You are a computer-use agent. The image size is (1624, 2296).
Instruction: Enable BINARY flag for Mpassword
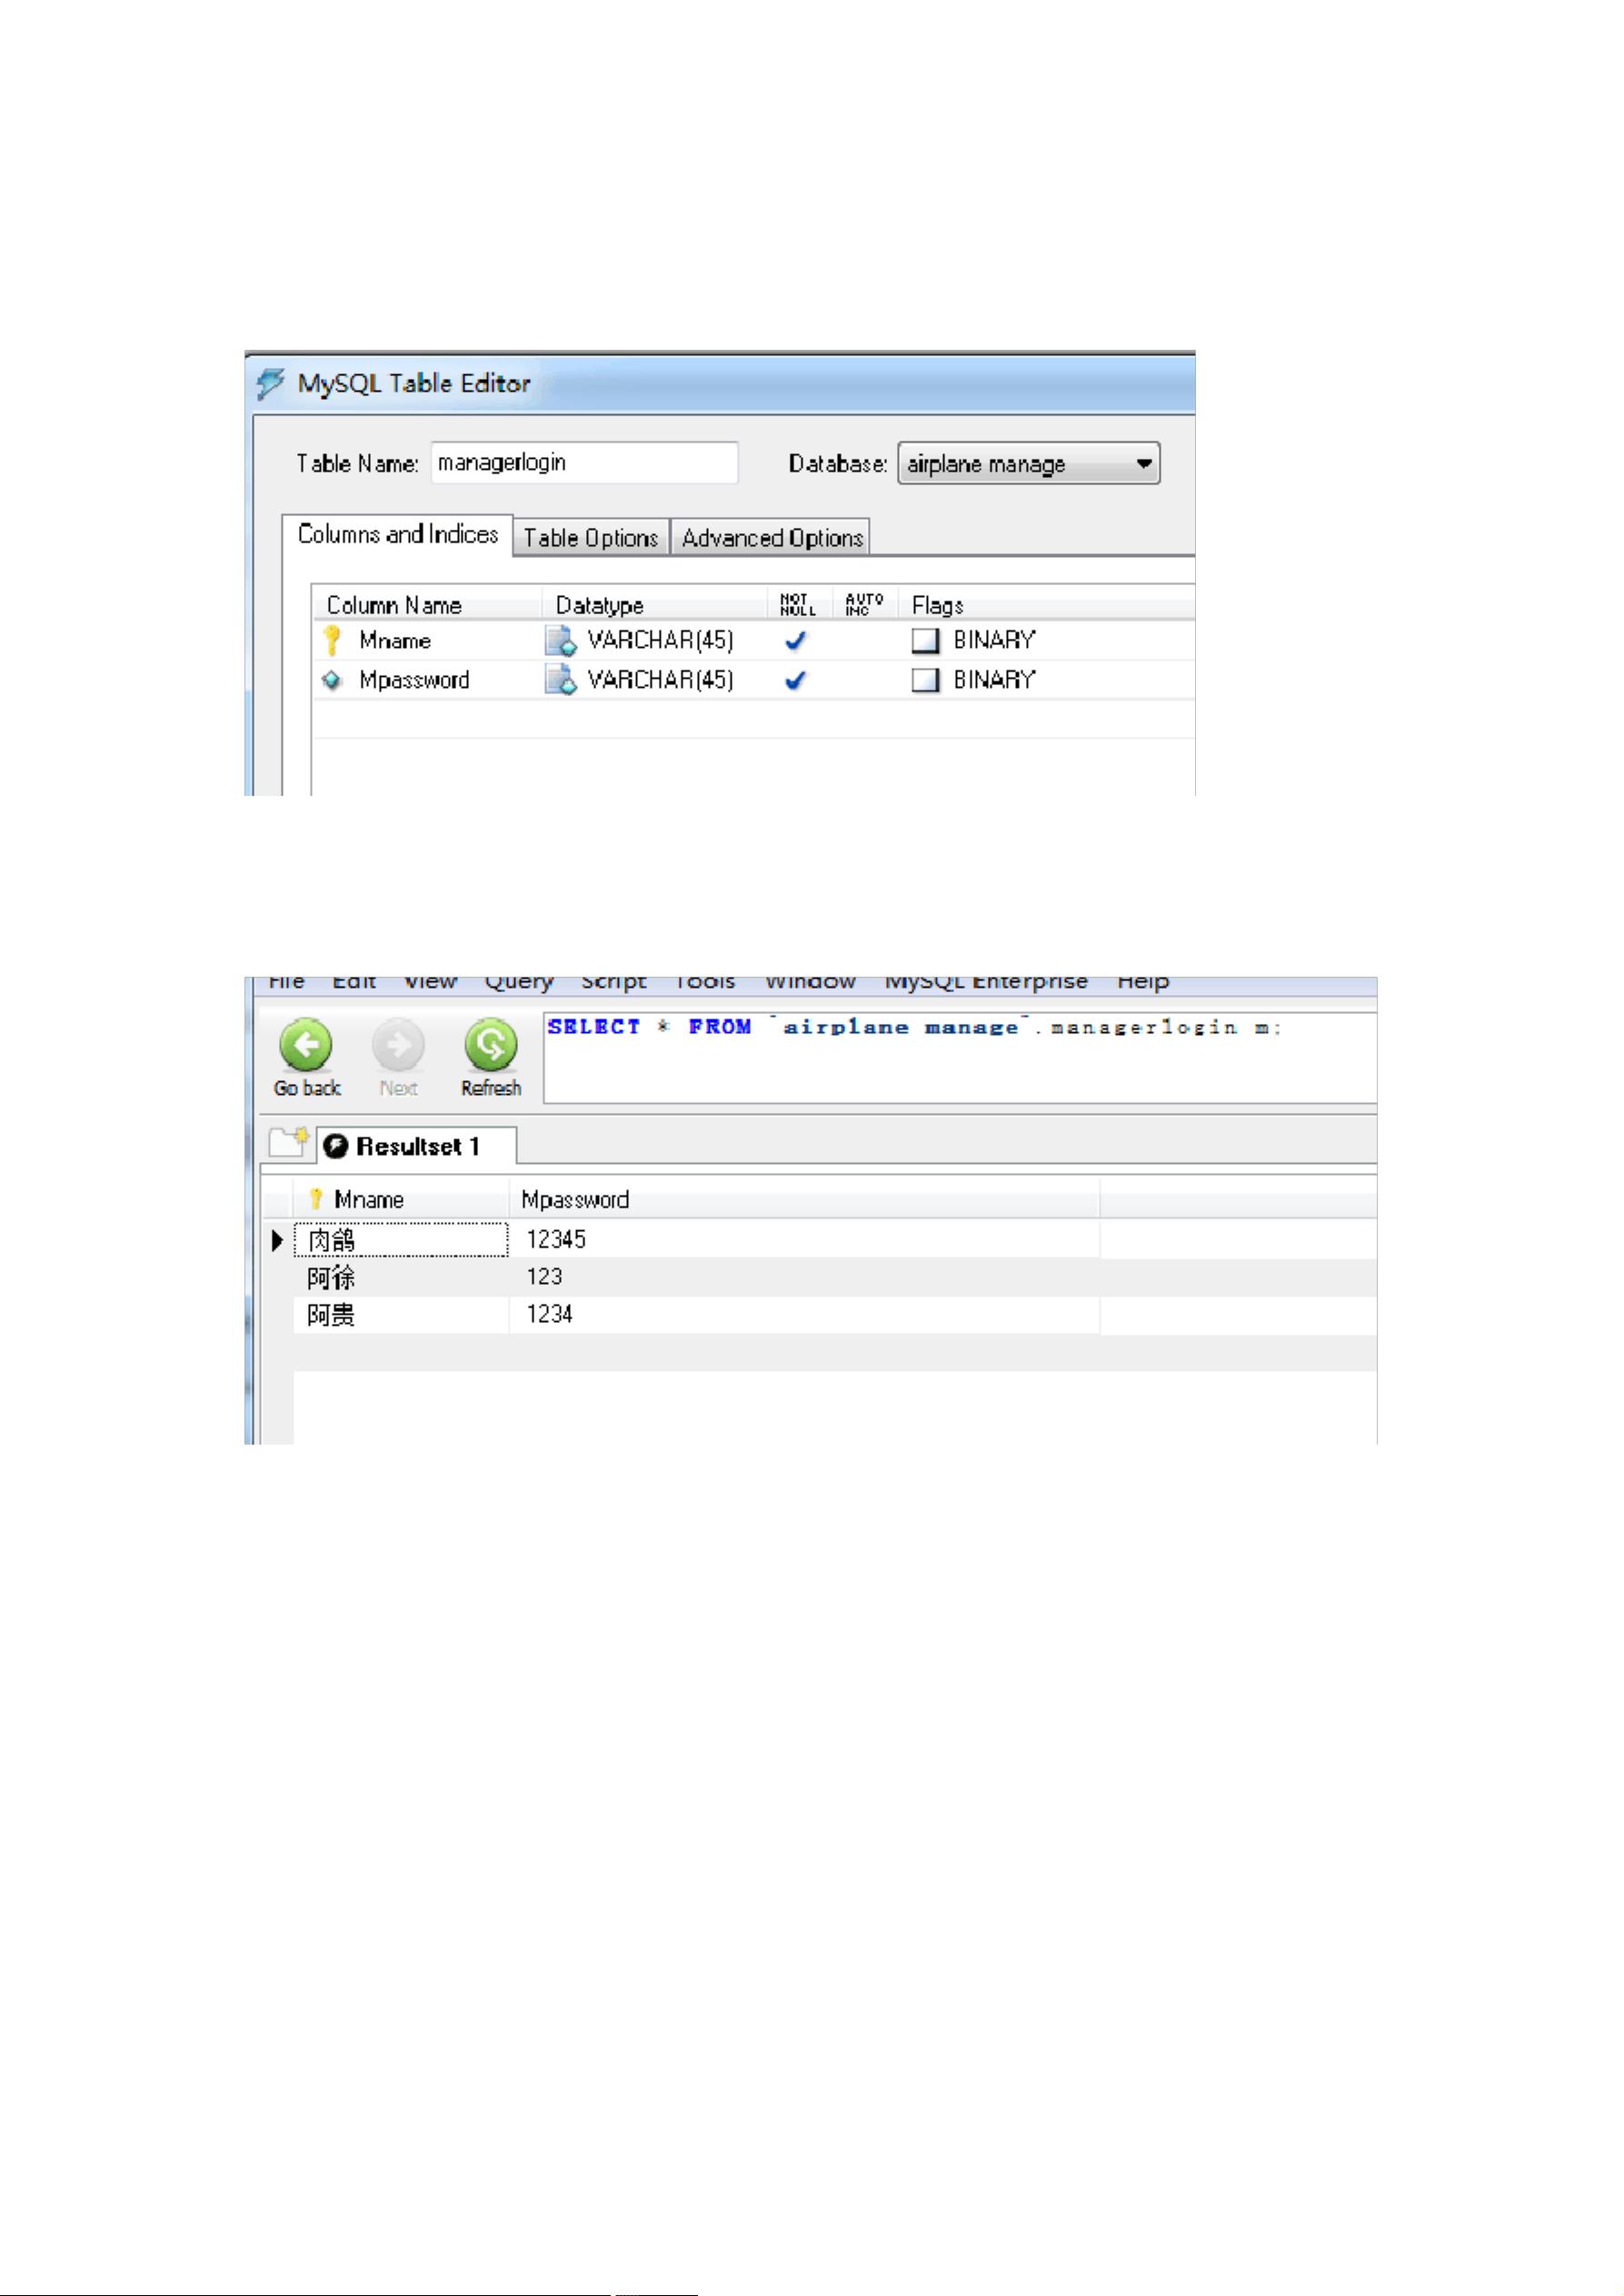[926, 680]
